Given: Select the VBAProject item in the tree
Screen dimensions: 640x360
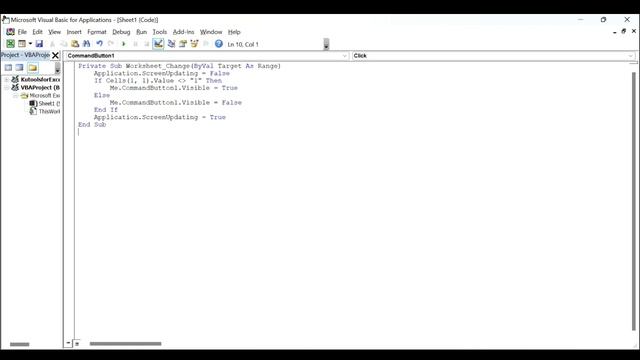Looking at the screenshot, I should (40, 87).
